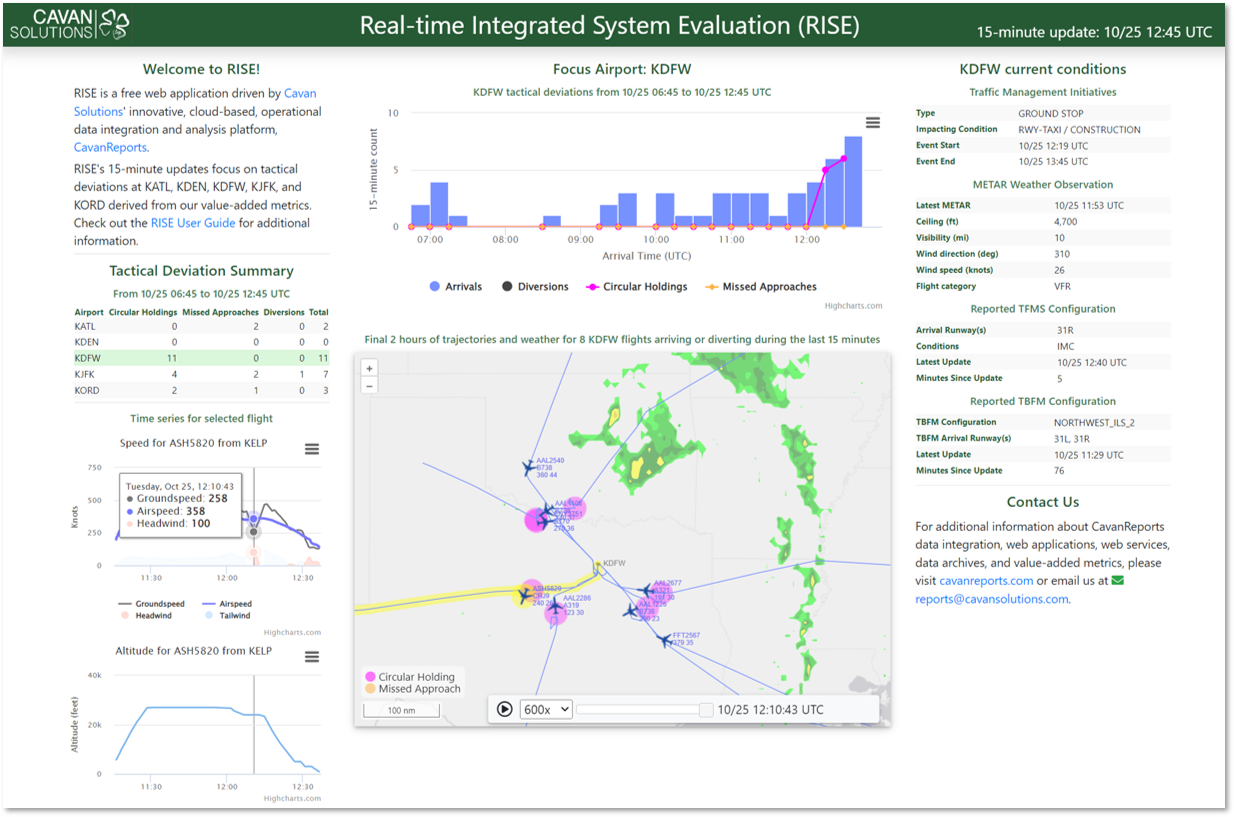
Task: Open the KDFW deviations chart hamburger menu
Action: pyautogui.click(x=872, y=123)
